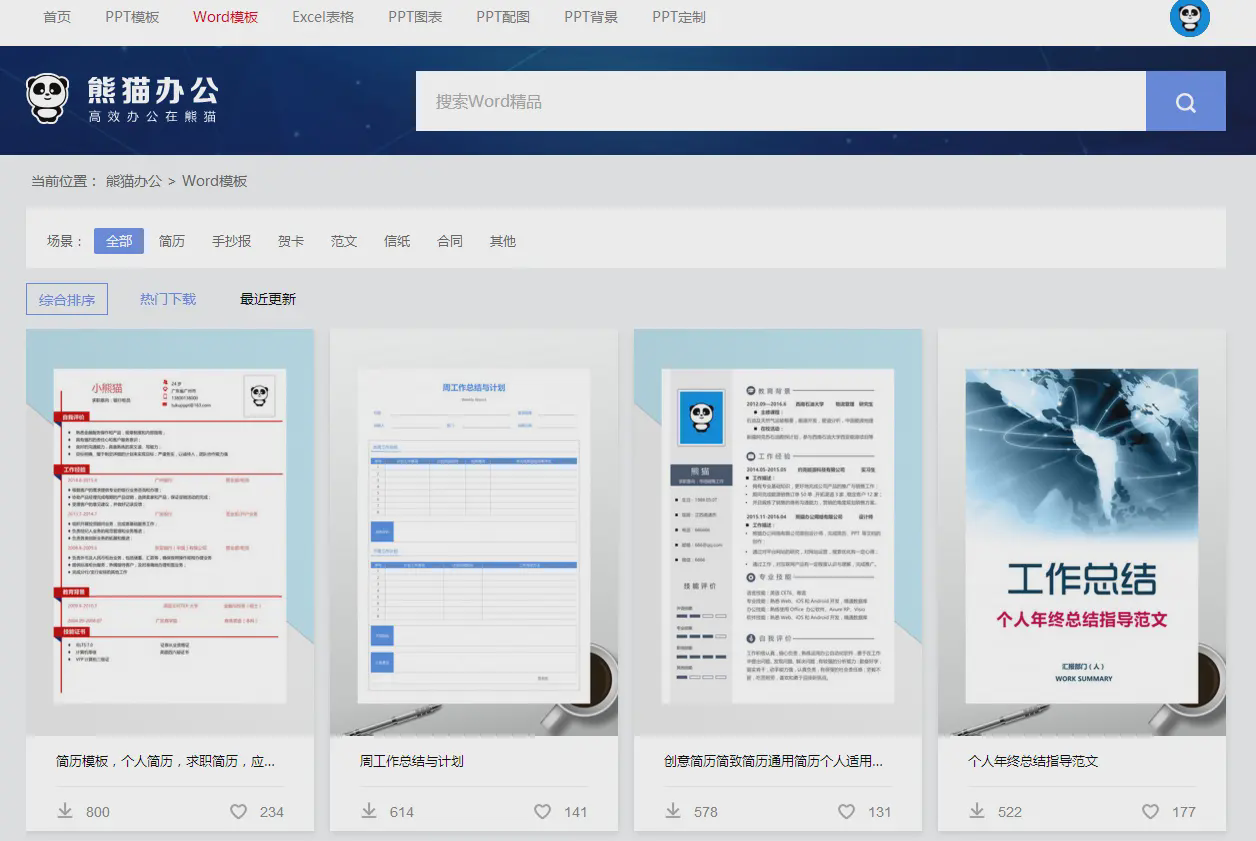Like the resume template with 234 hearts
Image resolution: width=1256 pixels, height=841 pixels.
[x=238, y=811]
